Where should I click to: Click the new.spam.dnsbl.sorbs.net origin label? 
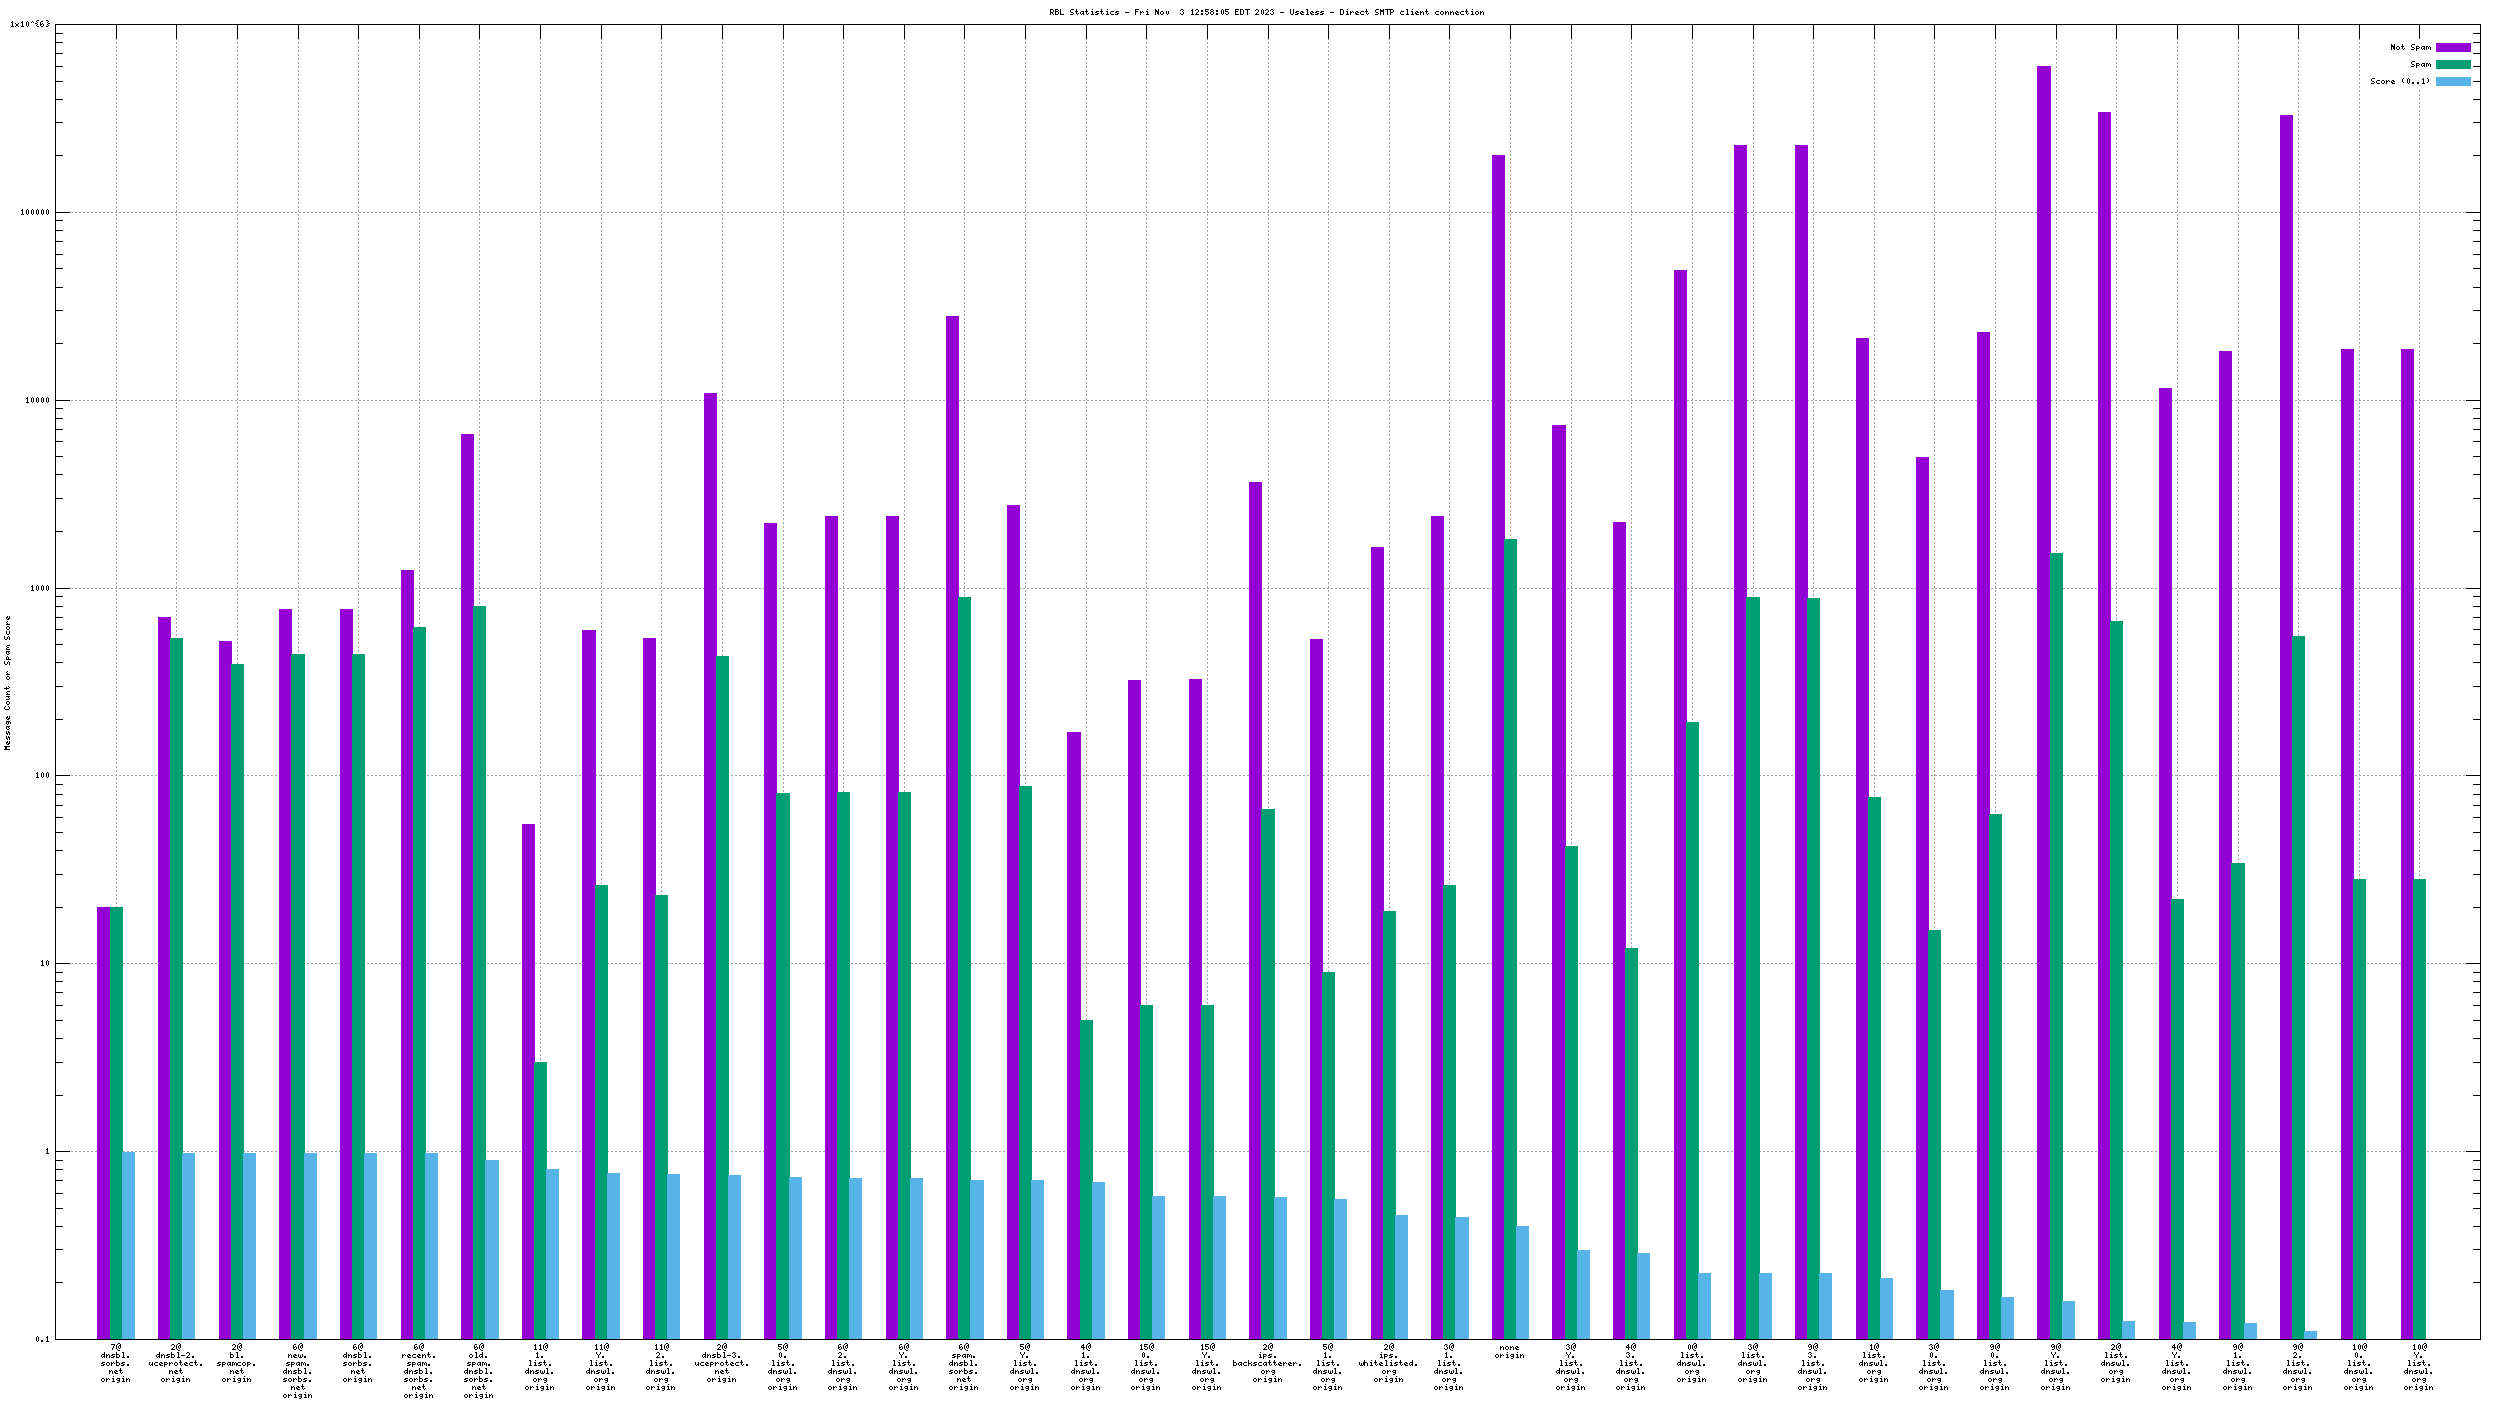(297, 1371)
